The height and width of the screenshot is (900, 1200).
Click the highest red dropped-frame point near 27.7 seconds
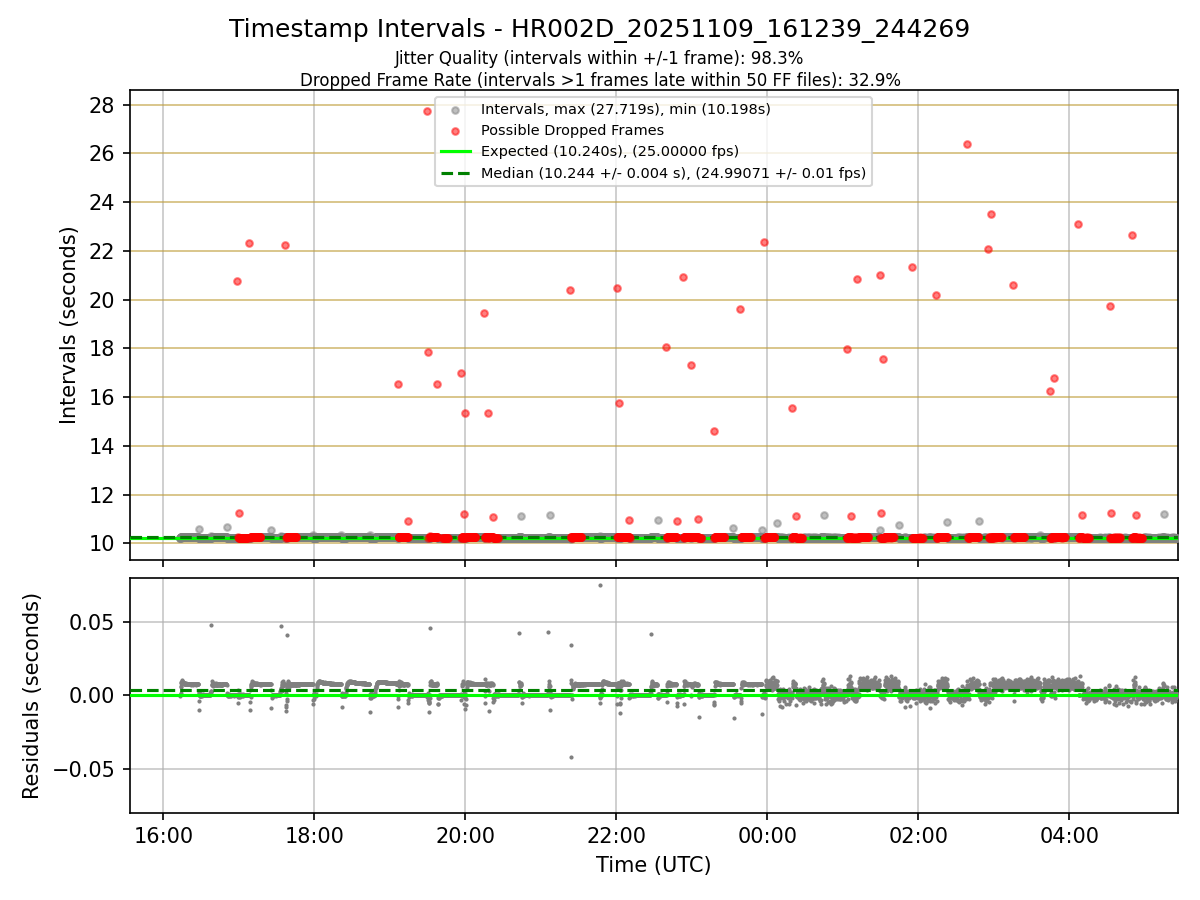pyautogui.click(x=427, y=111)
